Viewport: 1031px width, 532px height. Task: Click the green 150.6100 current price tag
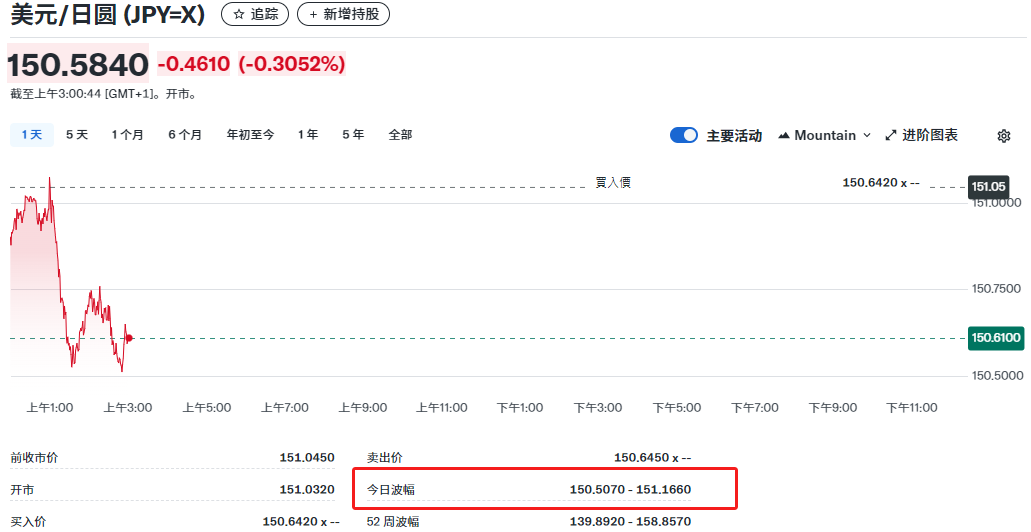coord(995,338)
